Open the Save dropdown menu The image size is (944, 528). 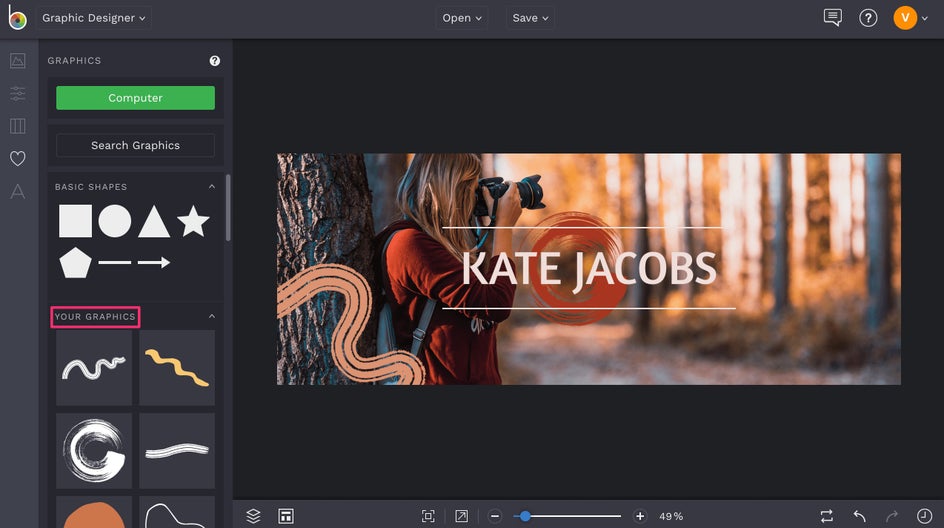(x=531, y=18)
